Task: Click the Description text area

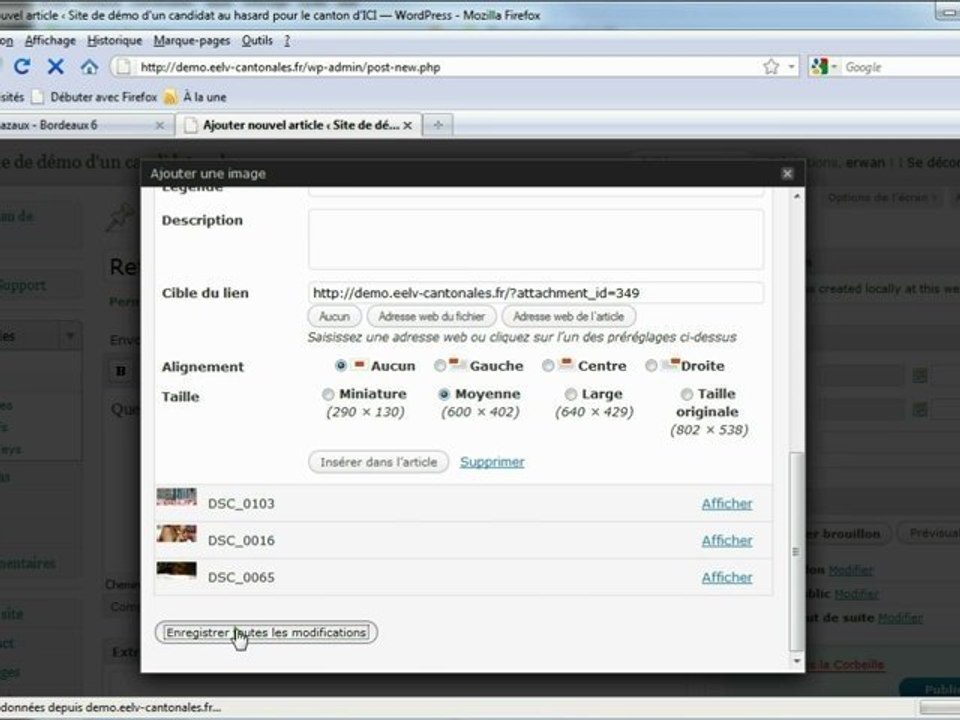Action: coord(536,239)
